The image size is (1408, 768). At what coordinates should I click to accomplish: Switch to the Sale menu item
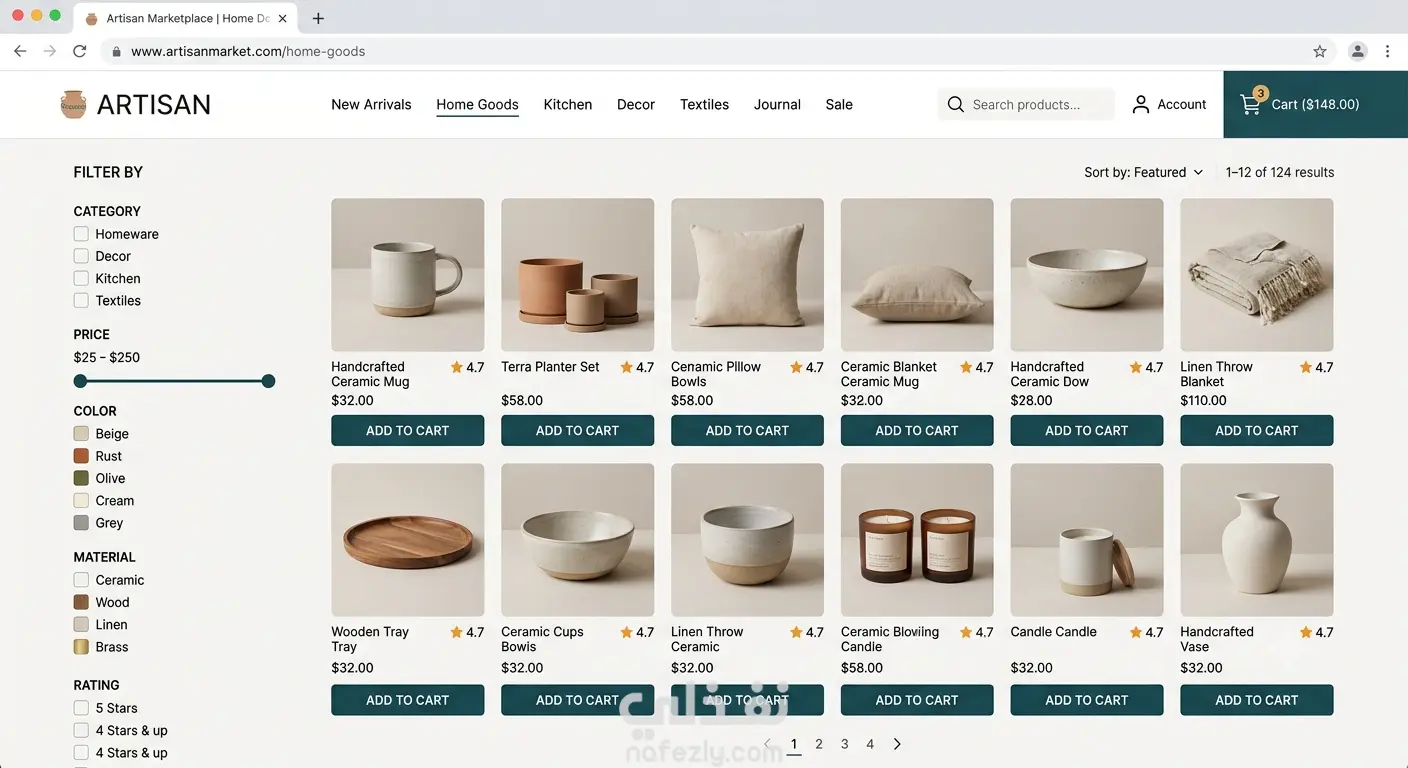[x=839, y=104]
